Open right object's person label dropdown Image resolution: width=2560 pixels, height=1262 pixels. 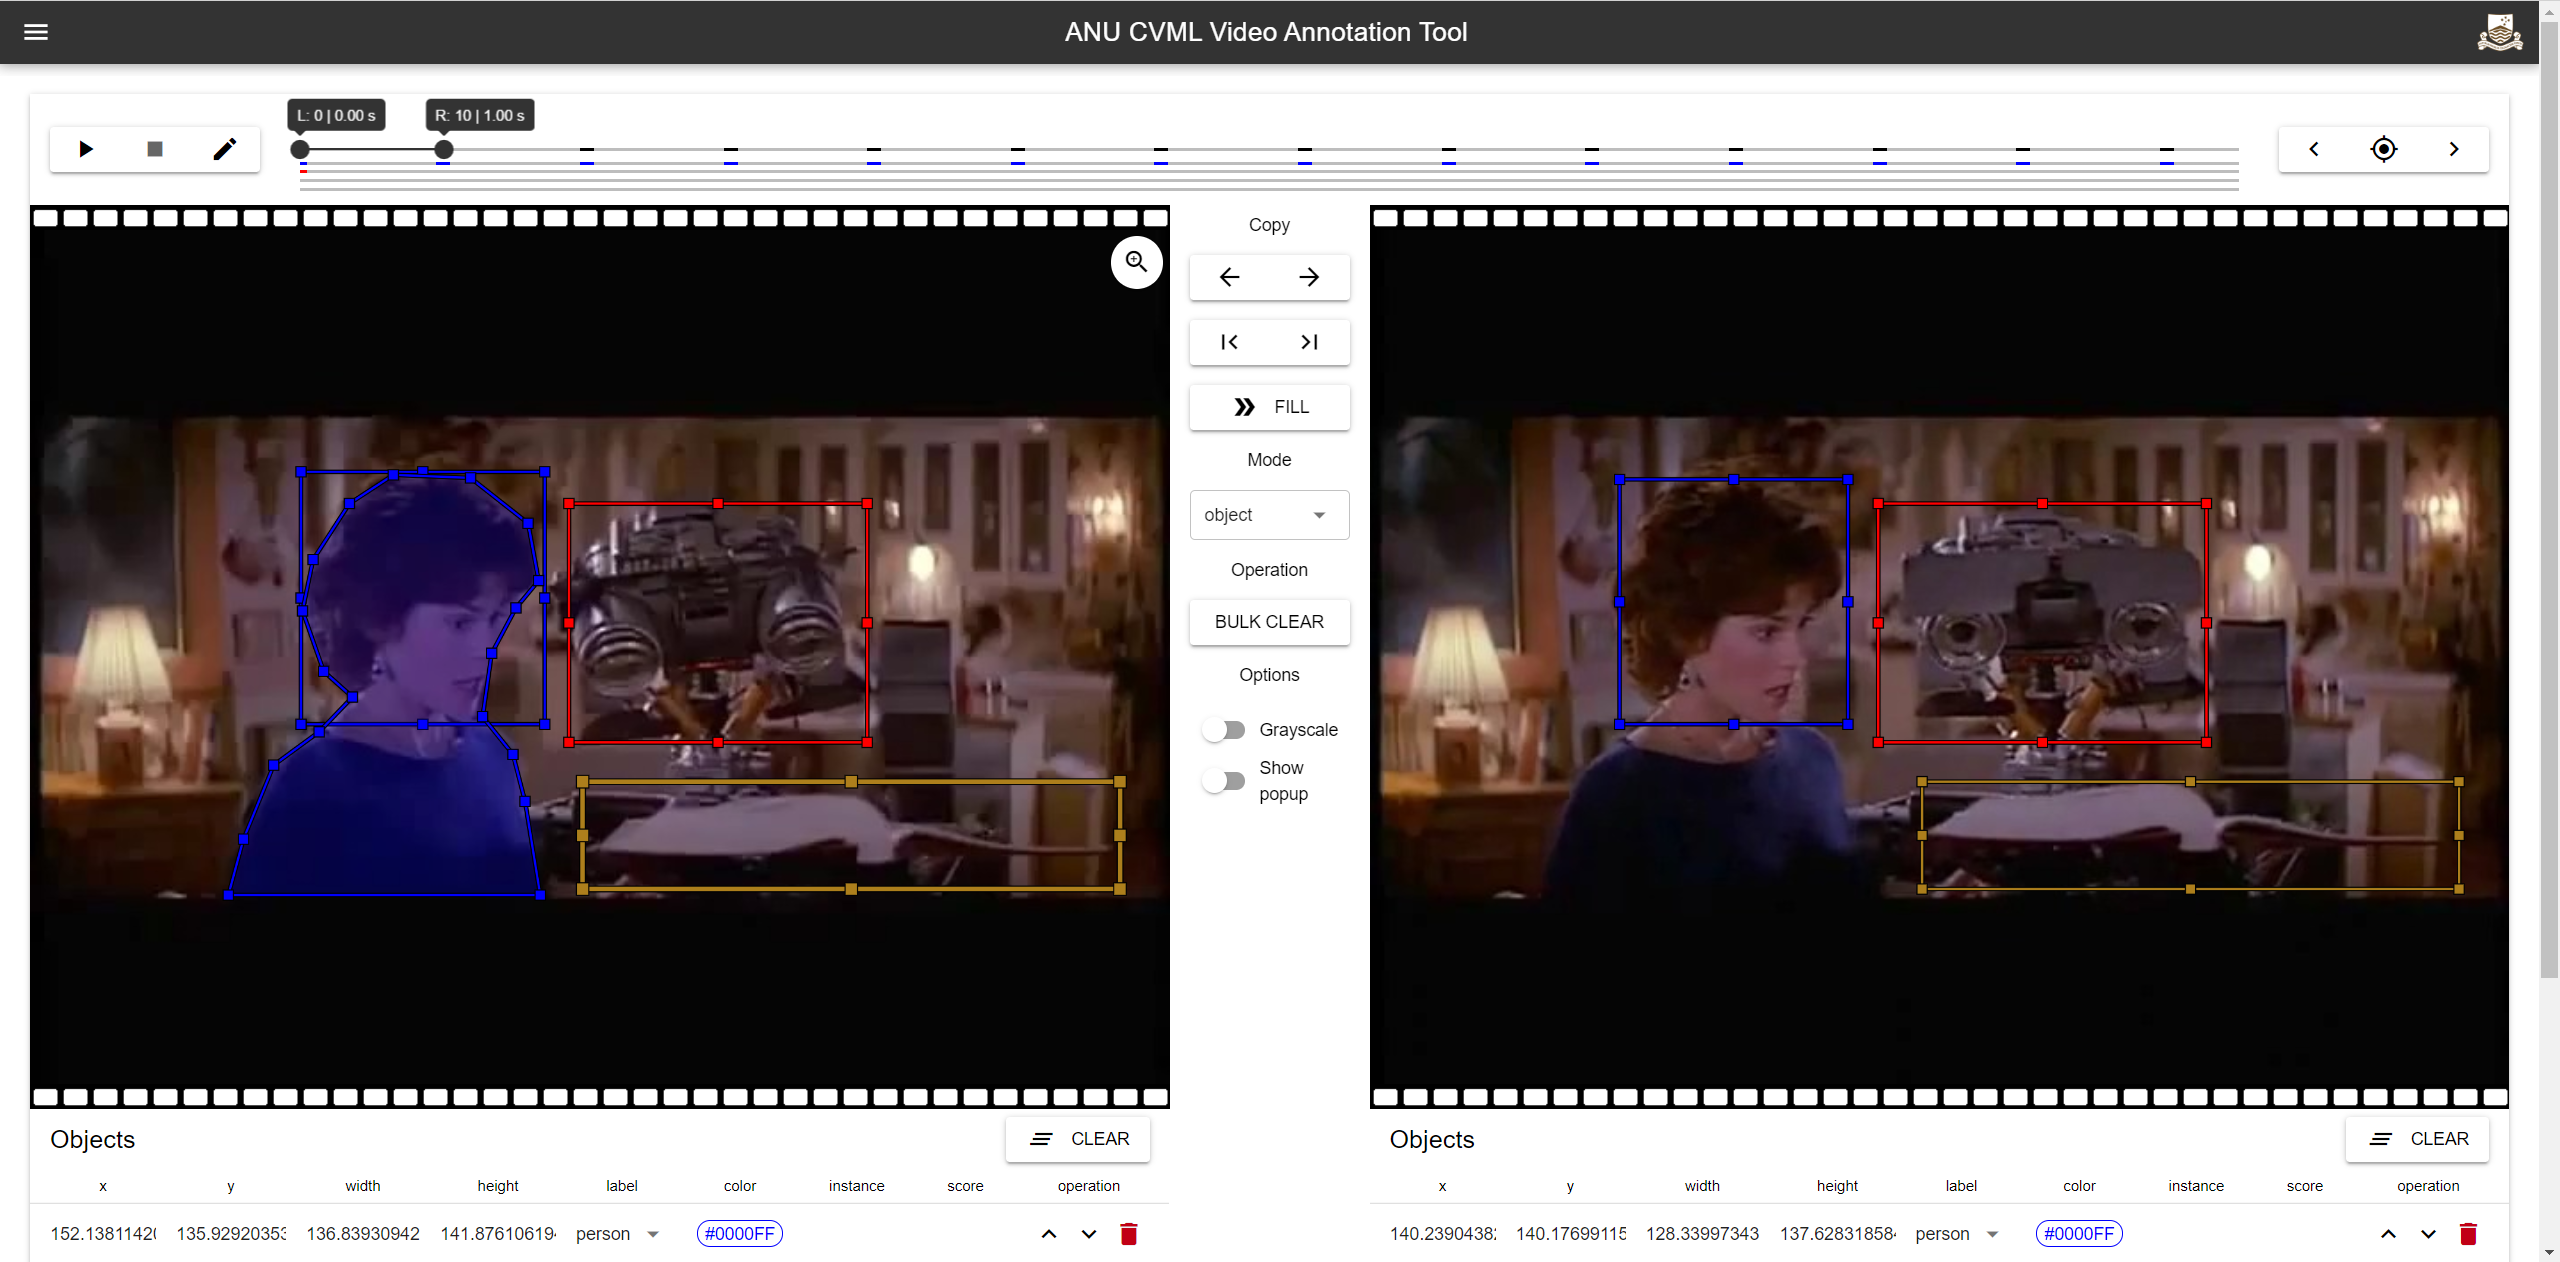pyautogui.click(x=1957, y=1234)
